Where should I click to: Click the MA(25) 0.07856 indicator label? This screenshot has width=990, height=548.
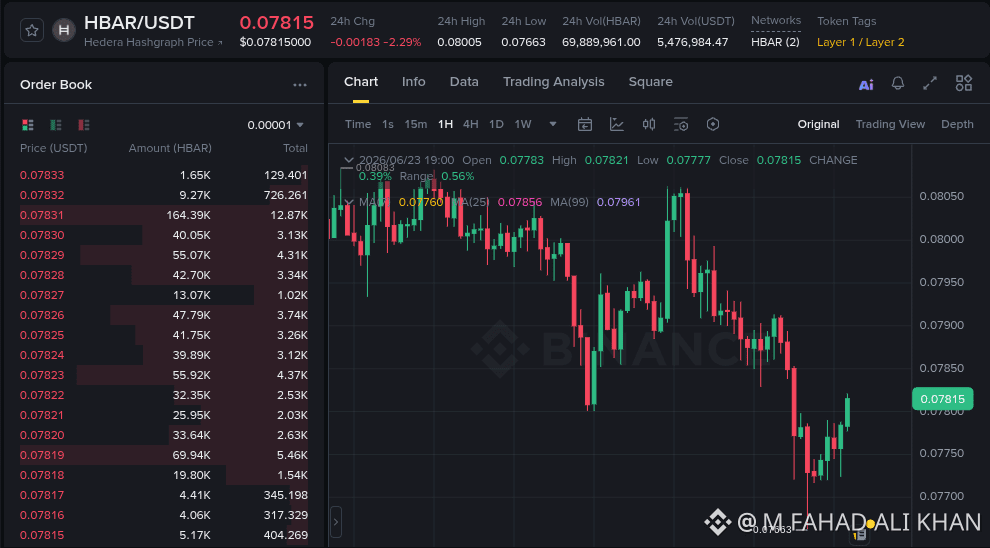coord(496,202)
